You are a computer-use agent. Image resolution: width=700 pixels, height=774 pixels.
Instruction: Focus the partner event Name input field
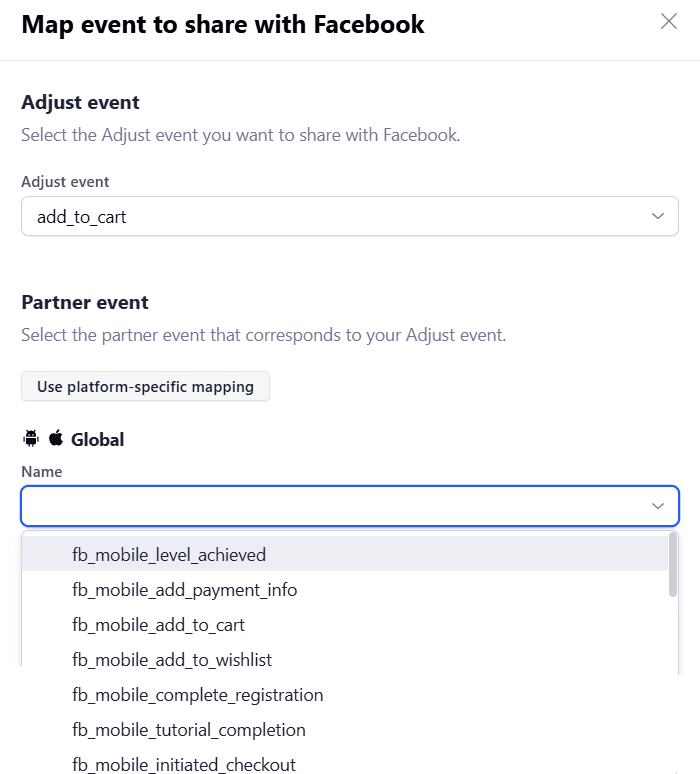click(330, 506)
